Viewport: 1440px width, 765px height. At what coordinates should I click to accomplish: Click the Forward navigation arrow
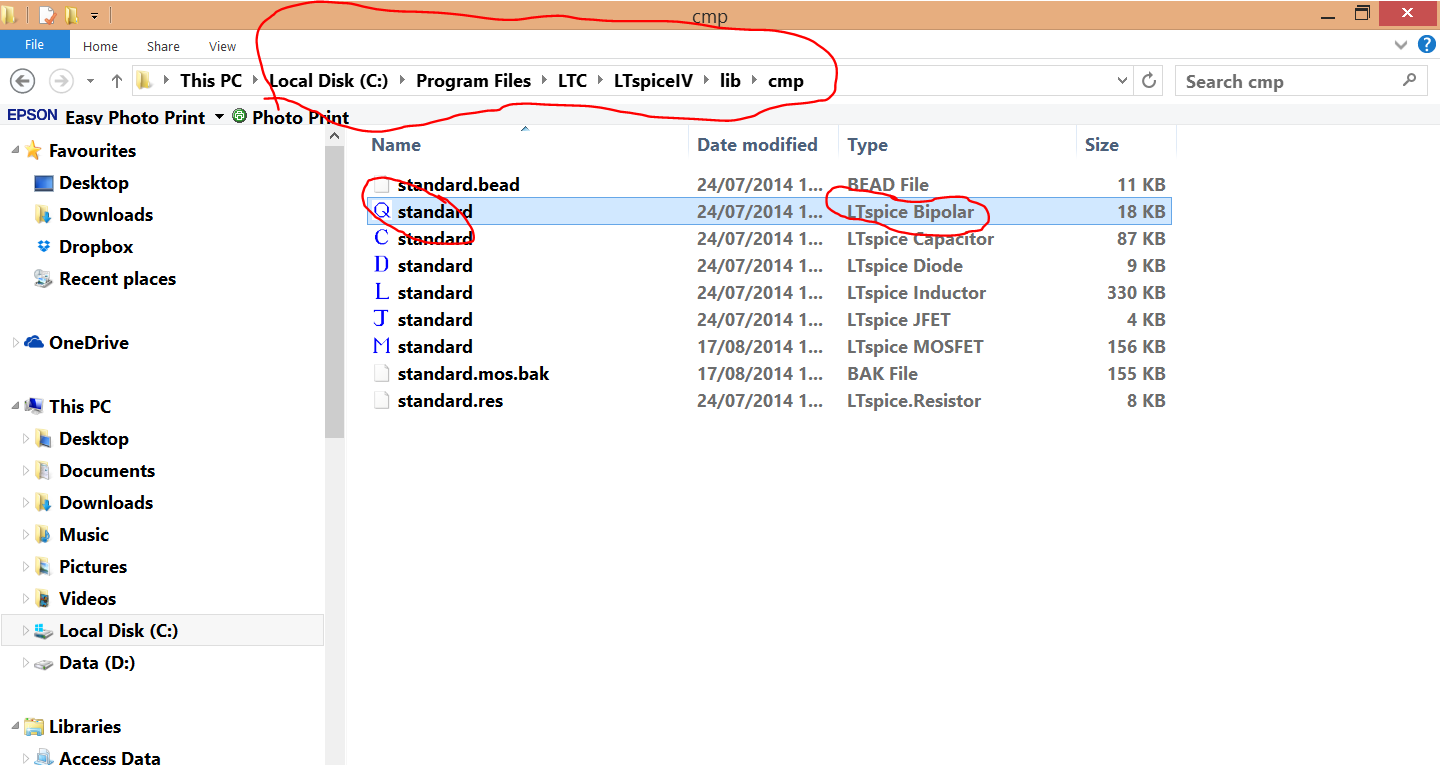(61, 81)
